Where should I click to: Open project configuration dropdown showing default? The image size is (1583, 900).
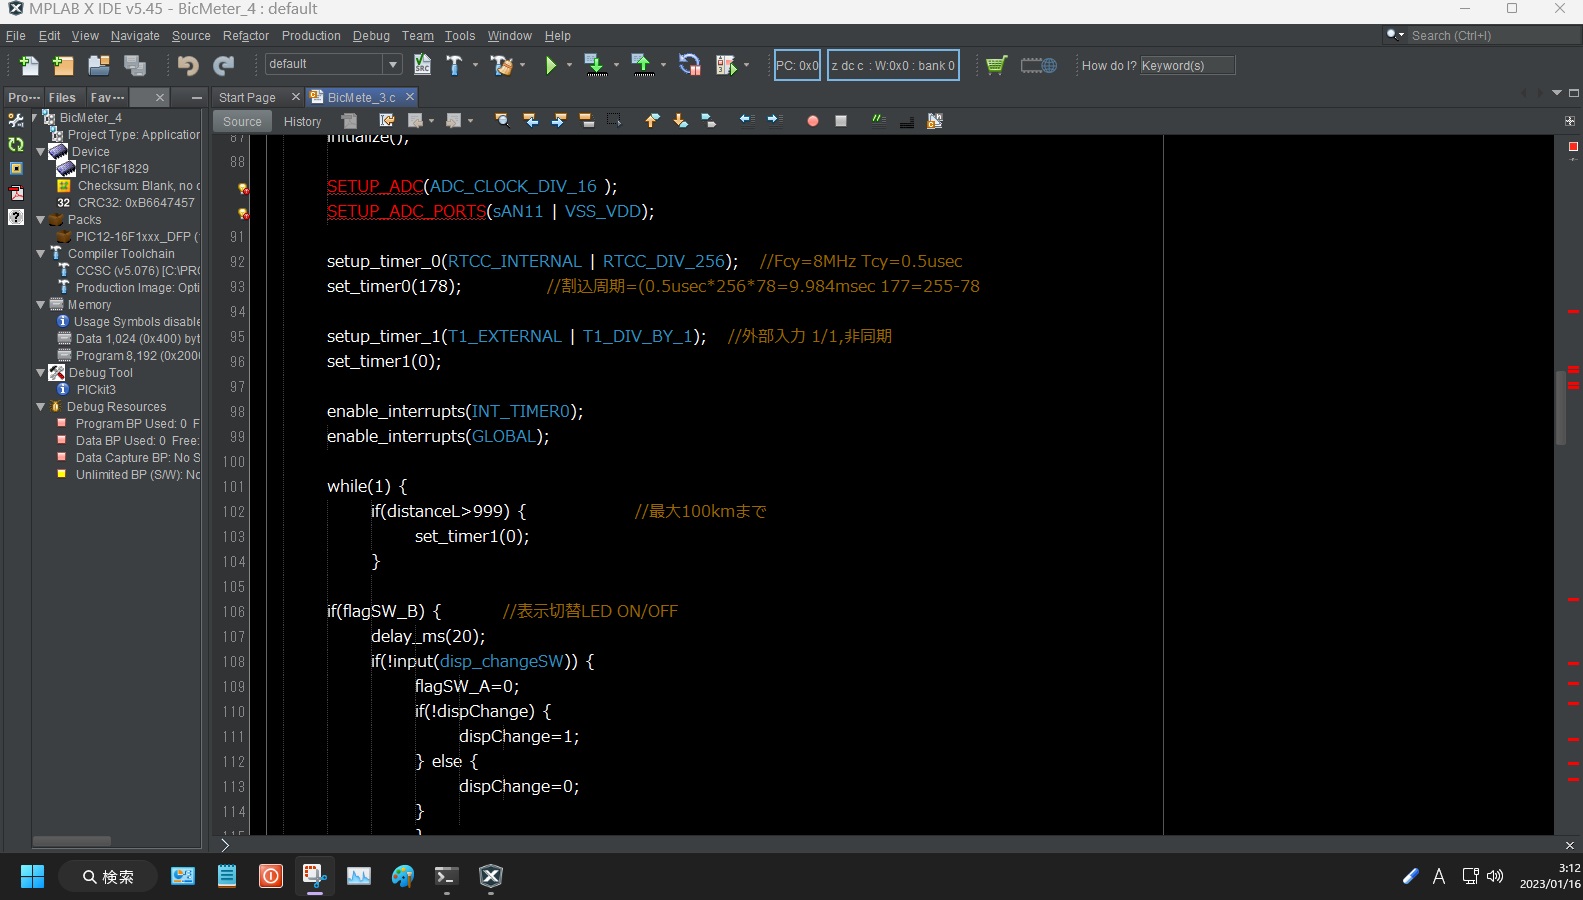pos(333,64)
